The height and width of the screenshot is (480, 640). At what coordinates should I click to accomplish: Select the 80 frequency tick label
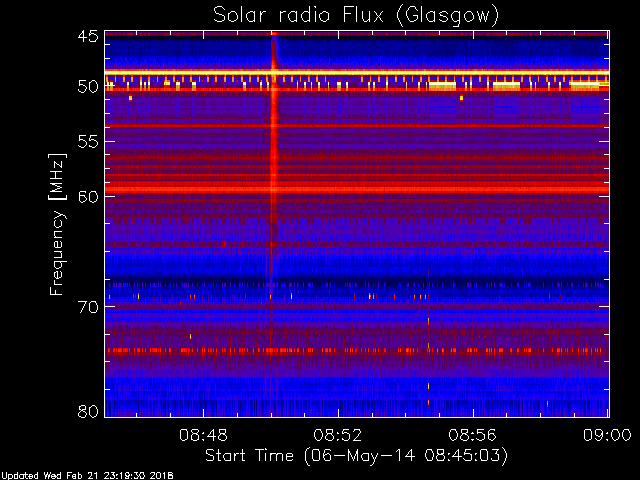point(88,411)
